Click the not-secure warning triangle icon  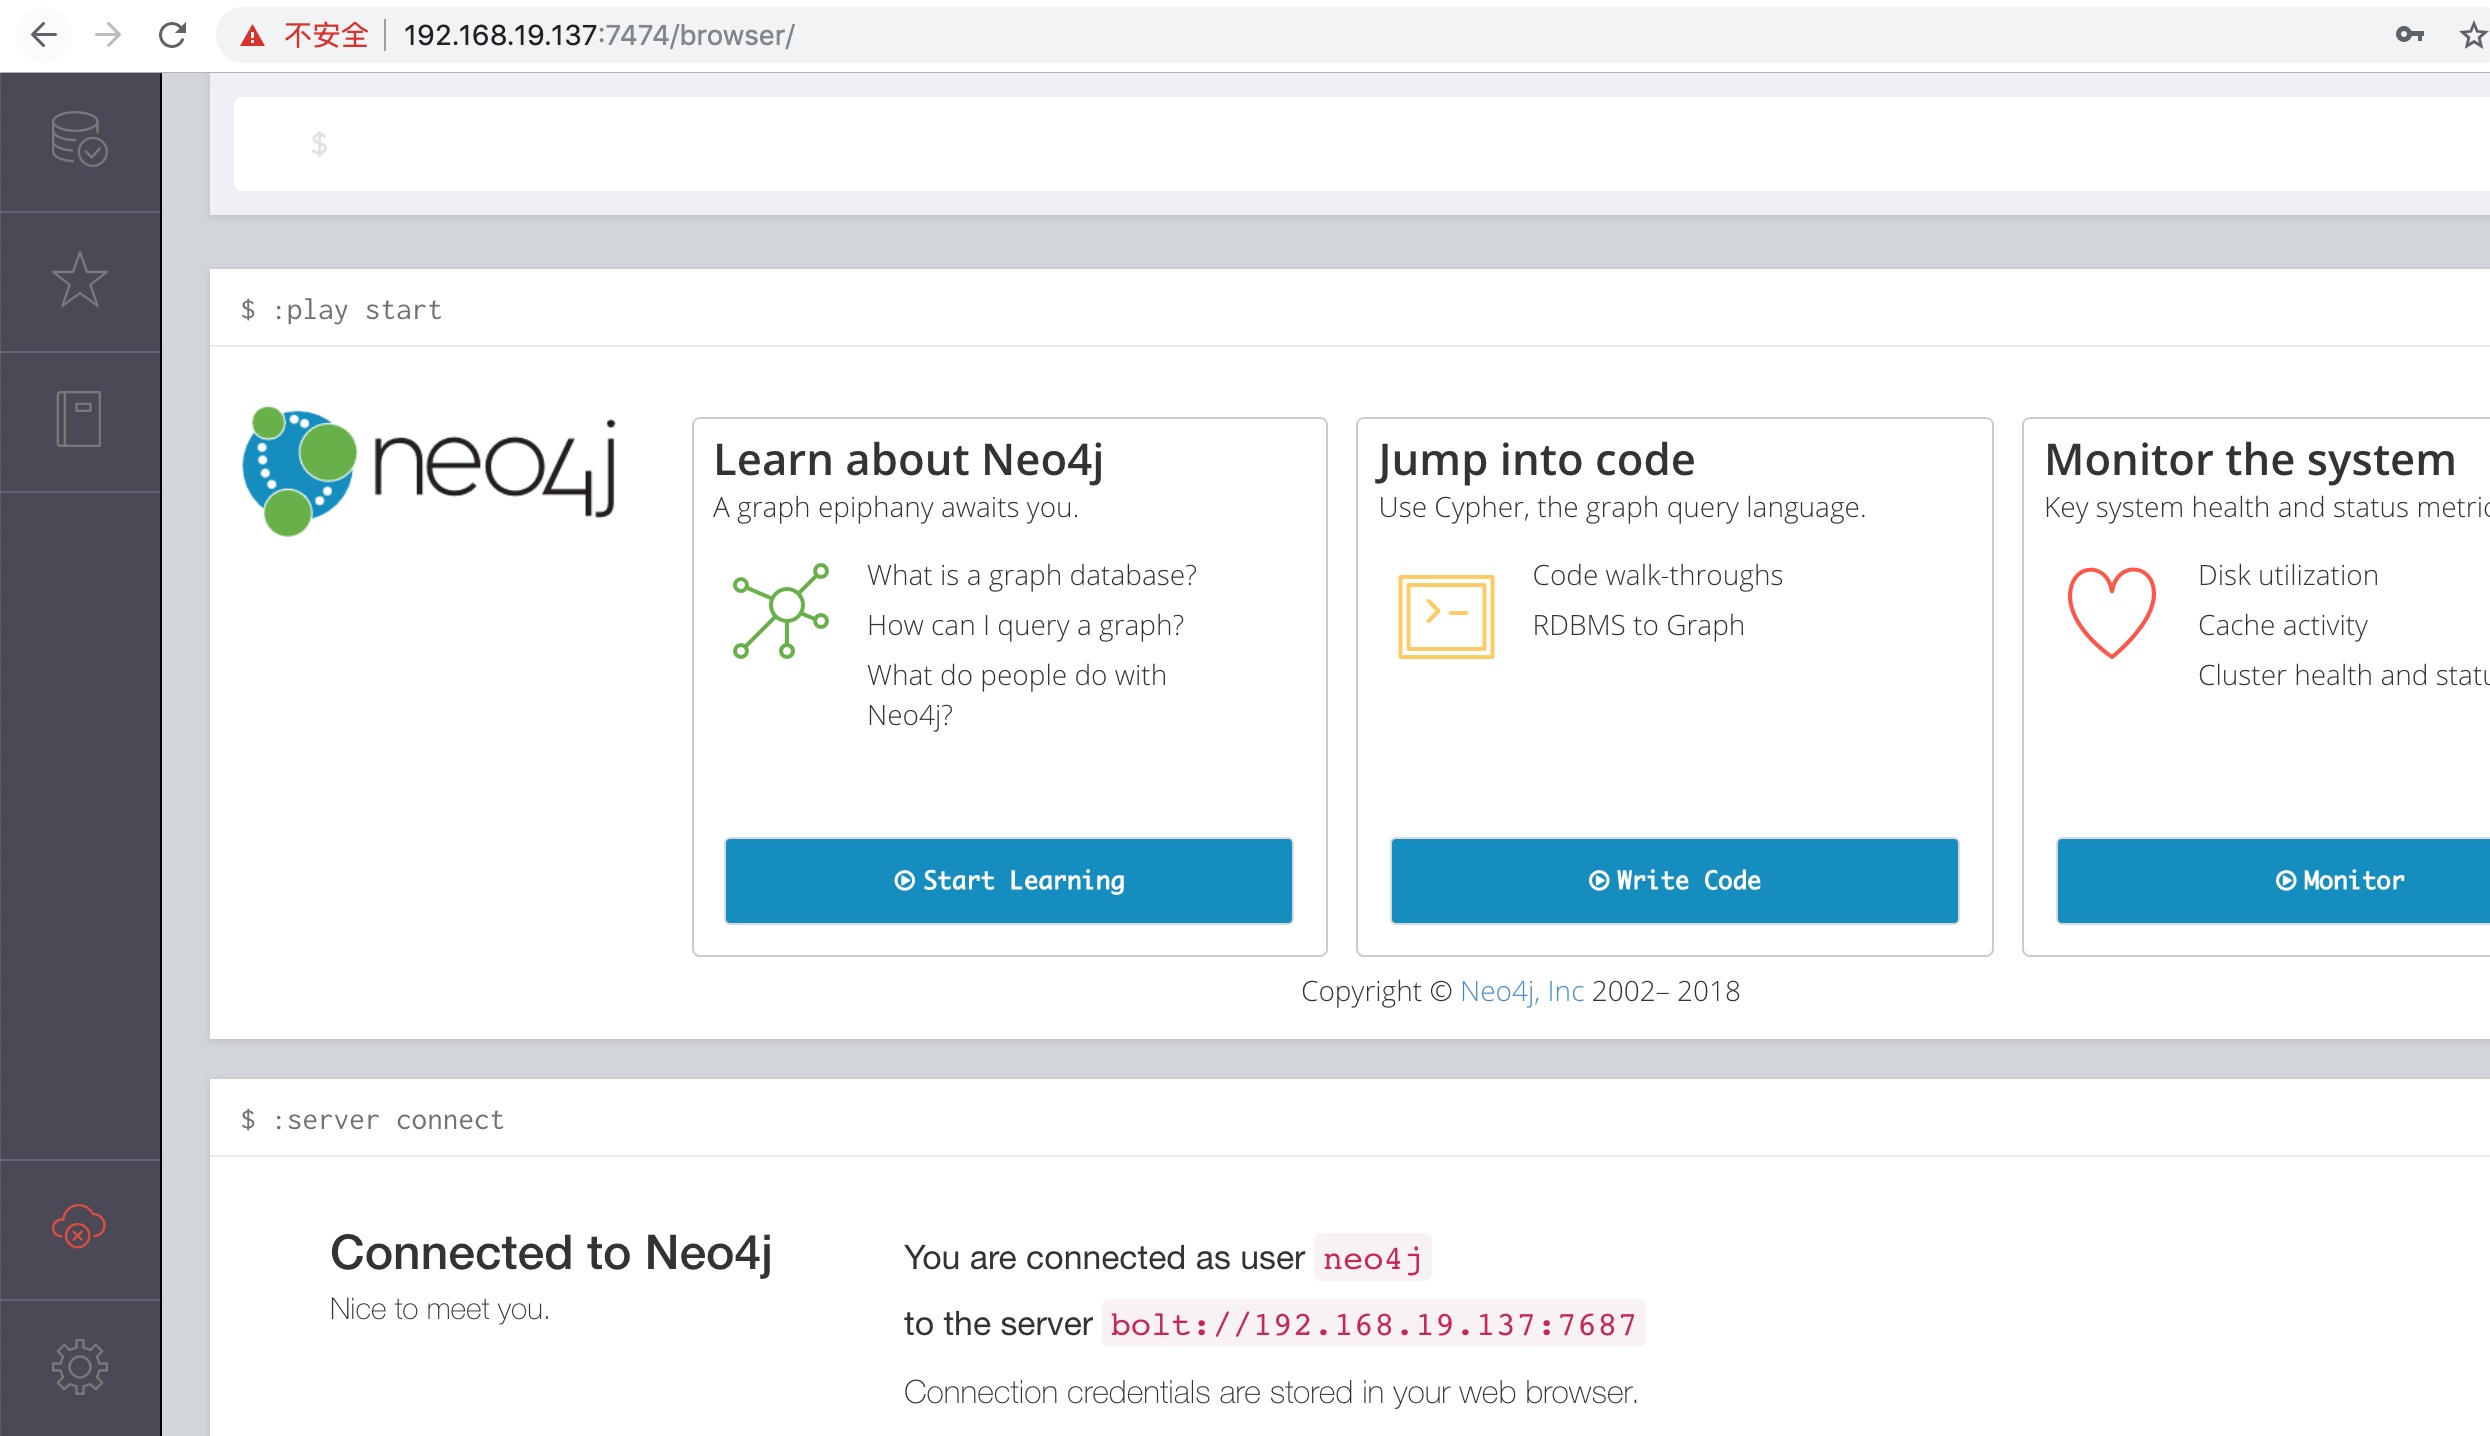tap(253, 37)
